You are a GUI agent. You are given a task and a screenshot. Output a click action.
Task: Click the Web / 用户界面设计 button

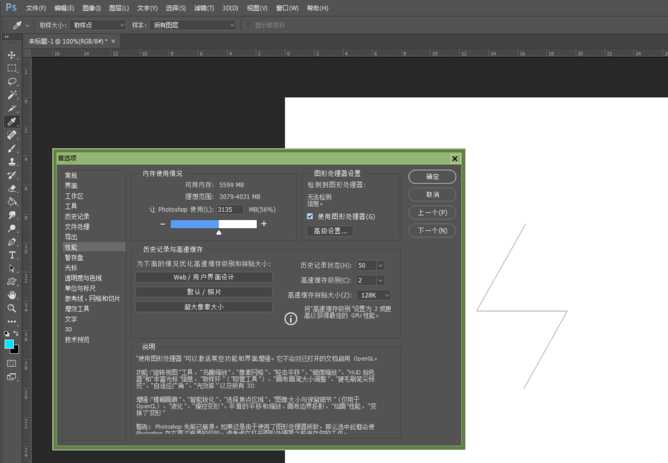coord(203,276)
